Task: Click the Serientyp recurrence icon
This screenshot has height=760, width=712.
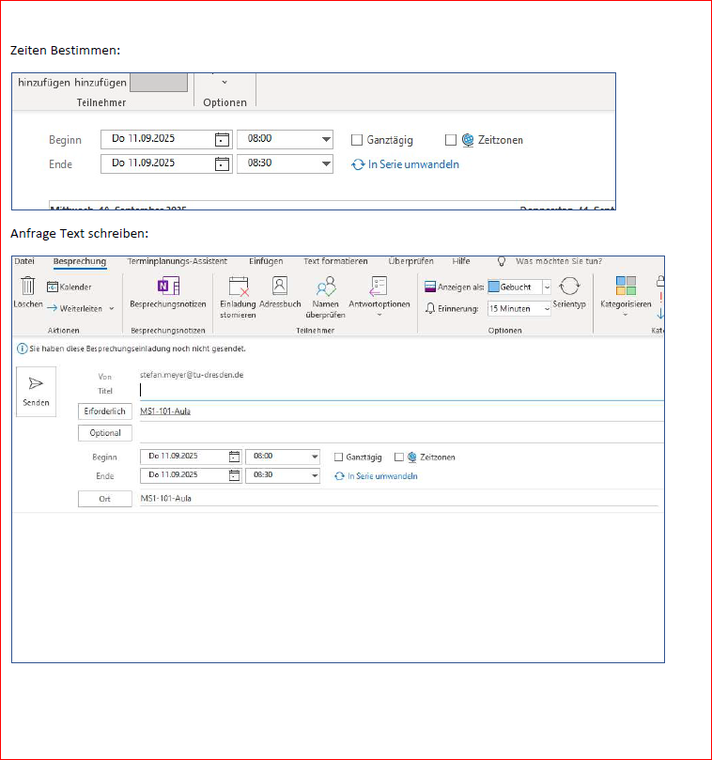Action: click(x=569, y=287)
